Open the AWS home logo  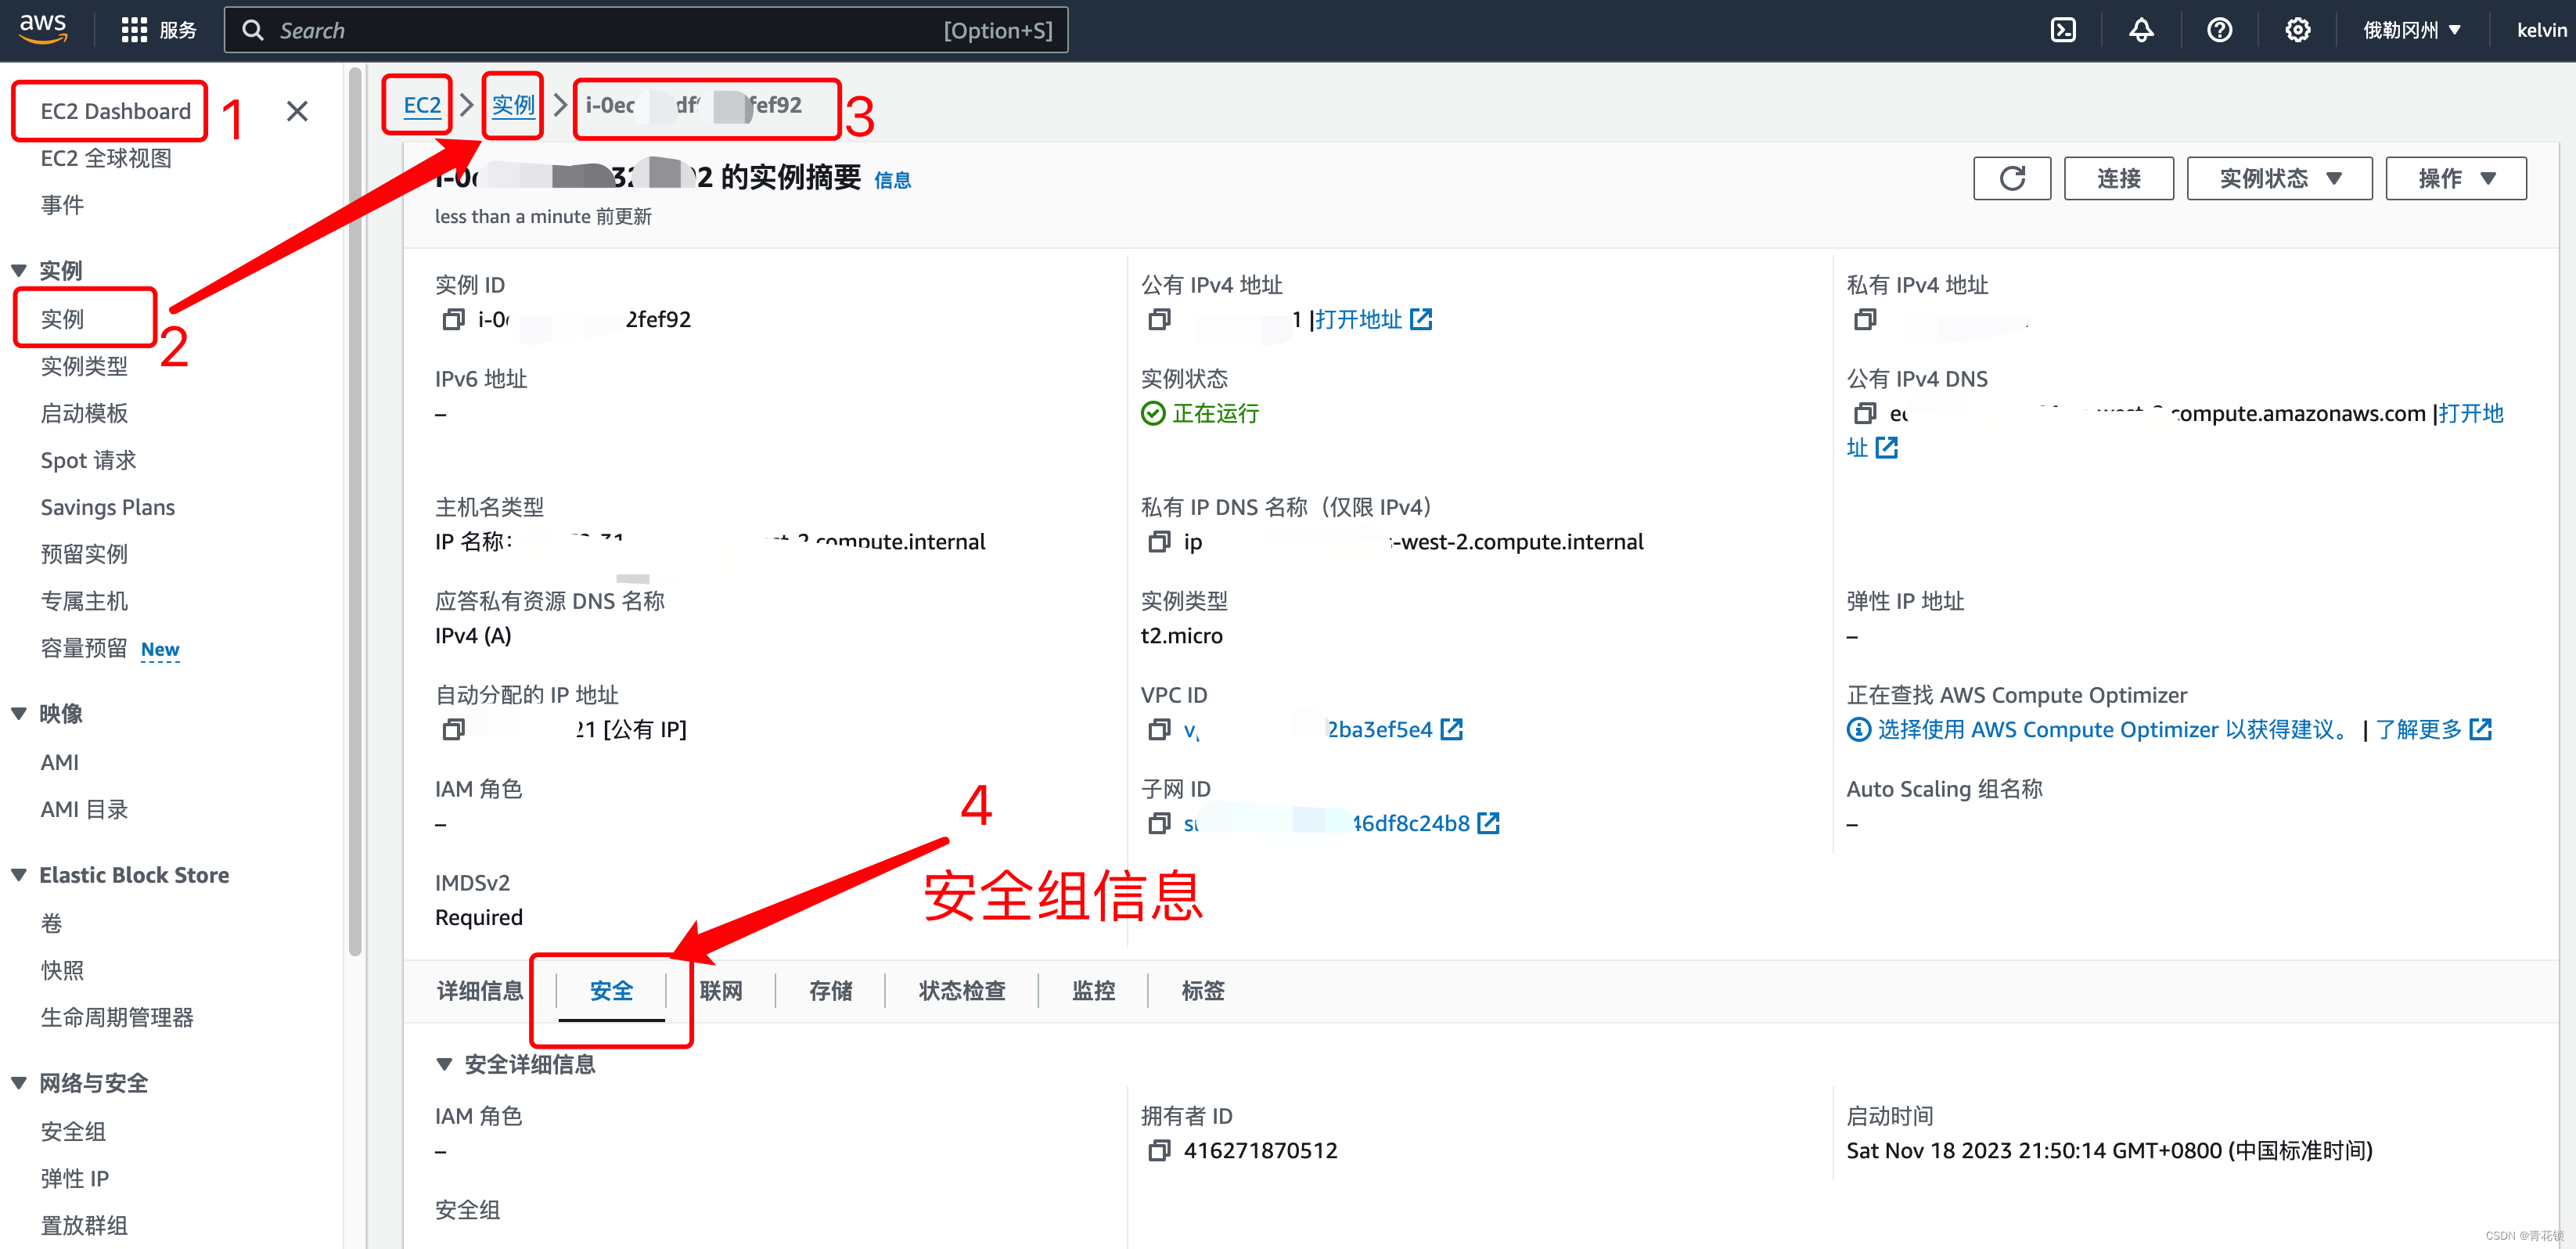coord(43,29)
